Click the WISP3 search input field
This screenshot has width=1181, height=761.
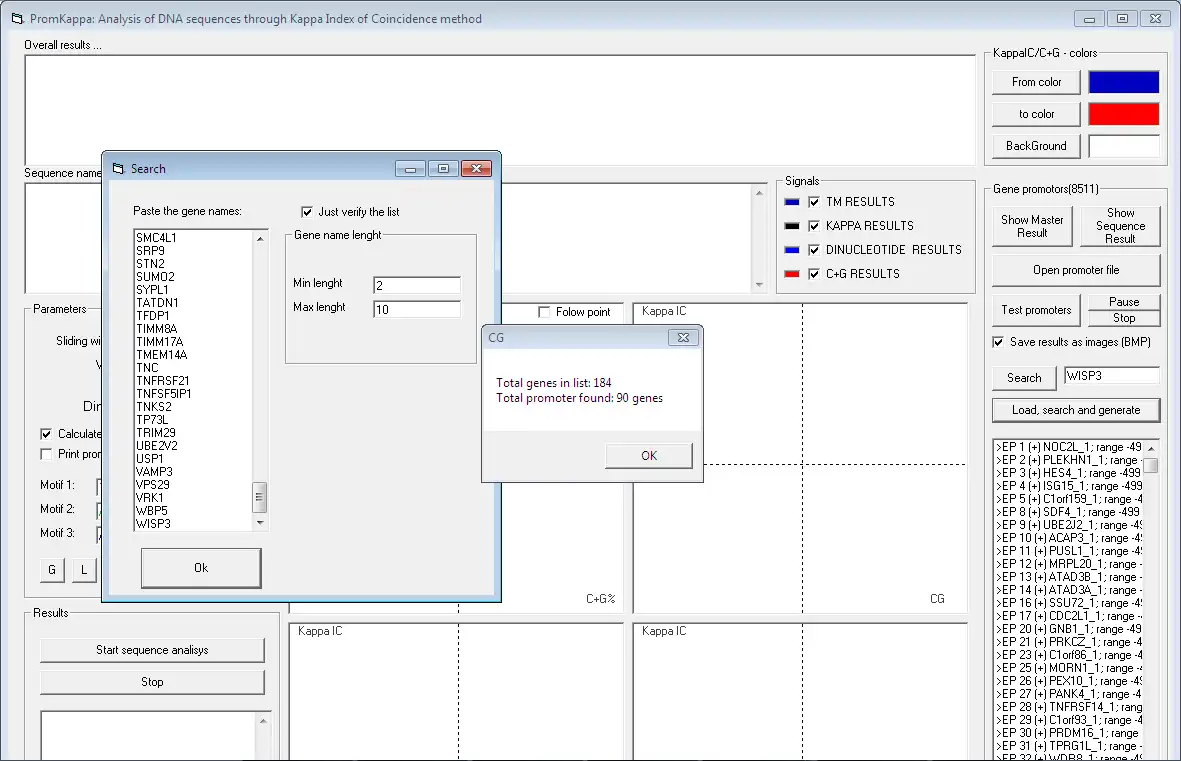point(1111,376)
